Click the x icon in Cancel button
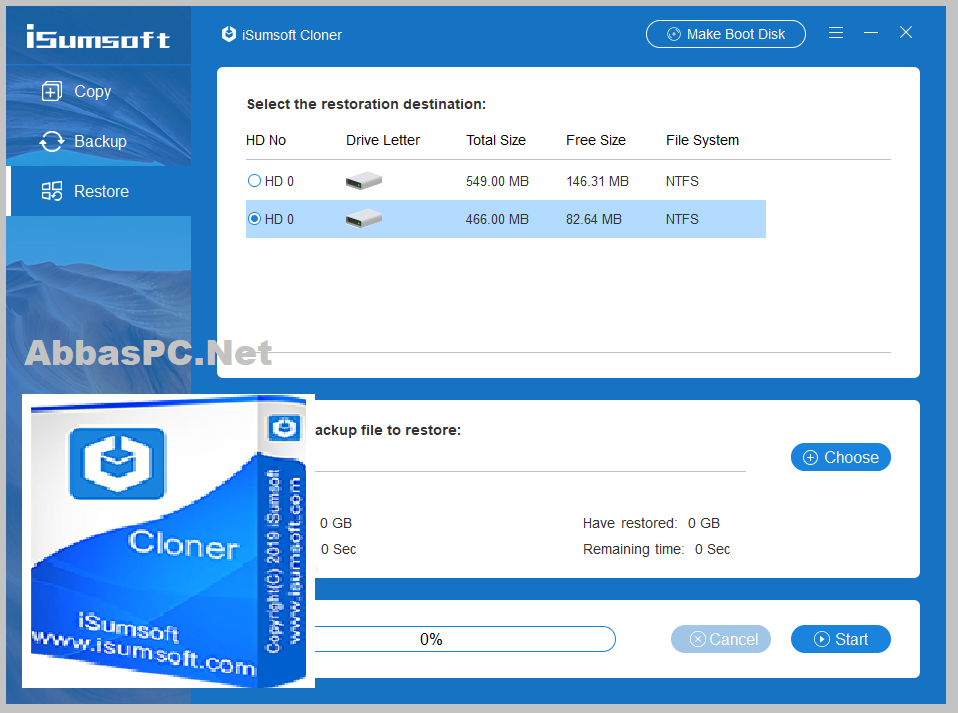958x713 pixels. (x=697, y=639)
